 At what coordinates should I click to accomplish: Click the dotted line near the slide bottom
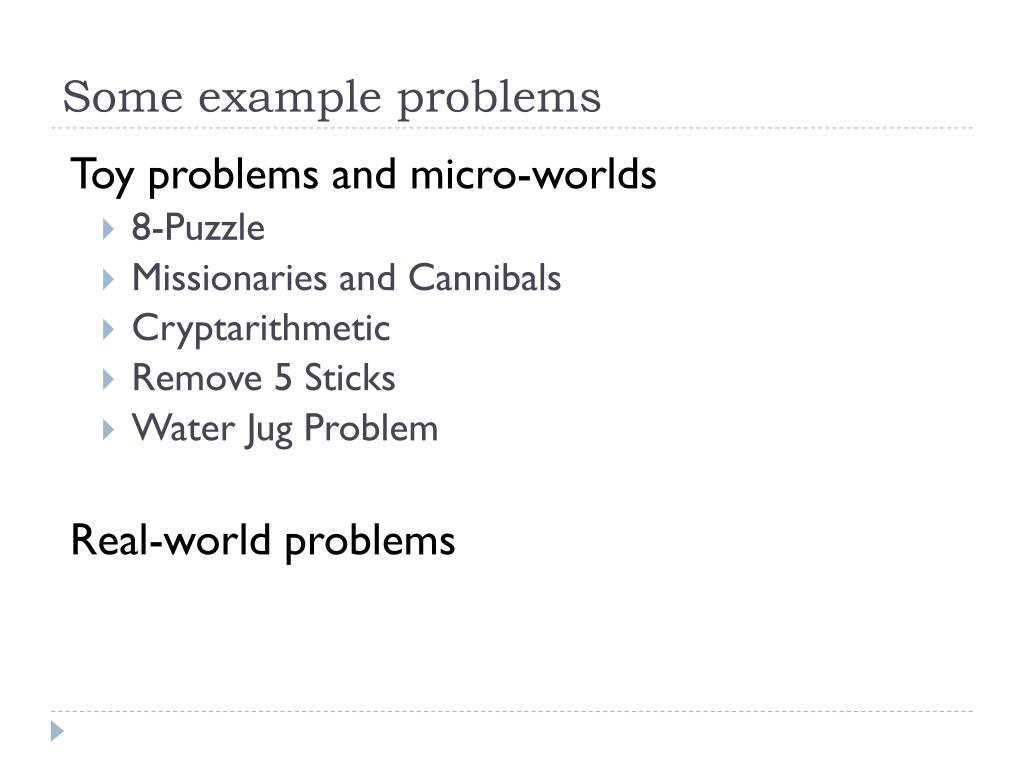(512, 712)
